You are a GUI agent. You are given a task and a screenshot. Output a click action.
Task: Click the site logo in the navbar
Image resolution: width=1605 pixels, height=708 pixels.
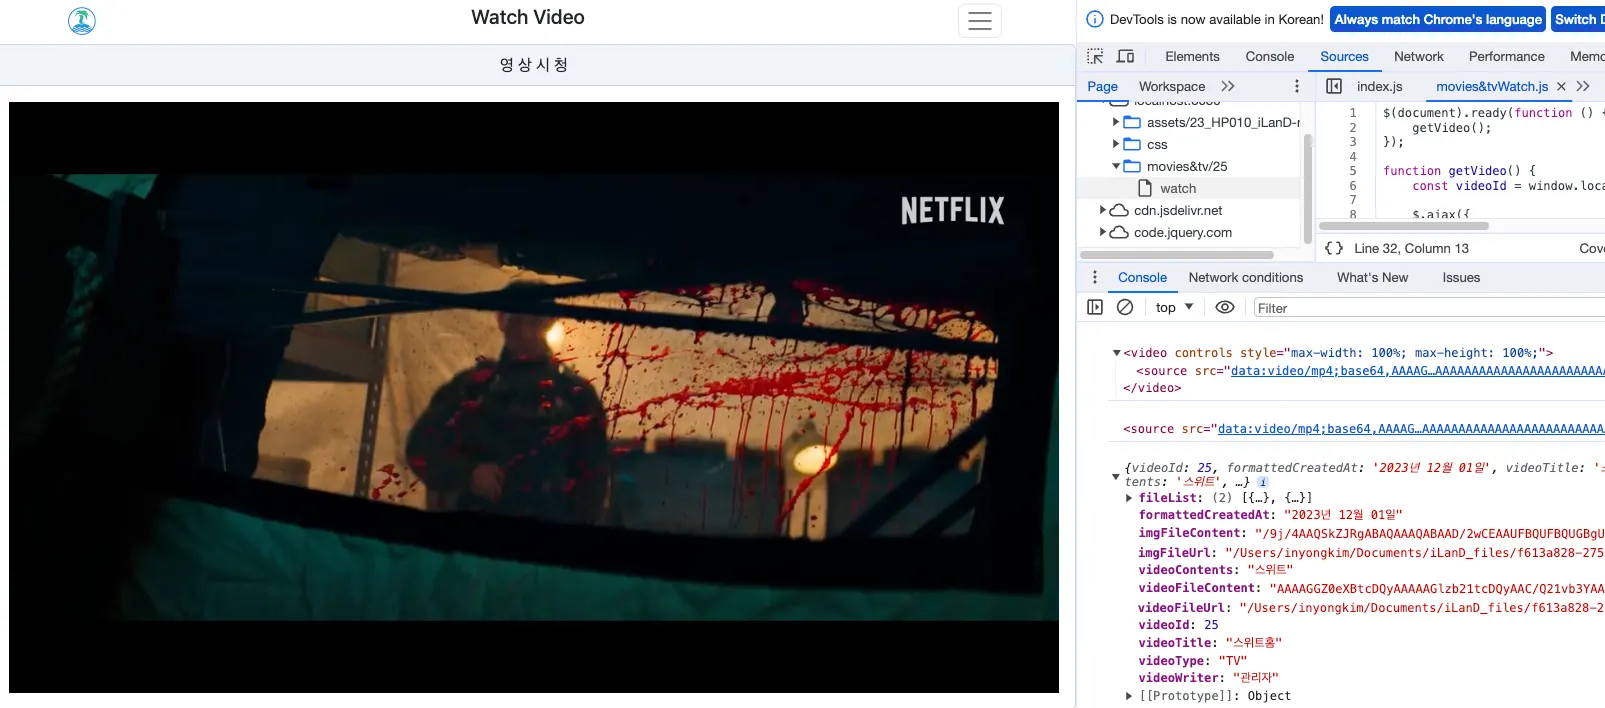coord(82,20)
